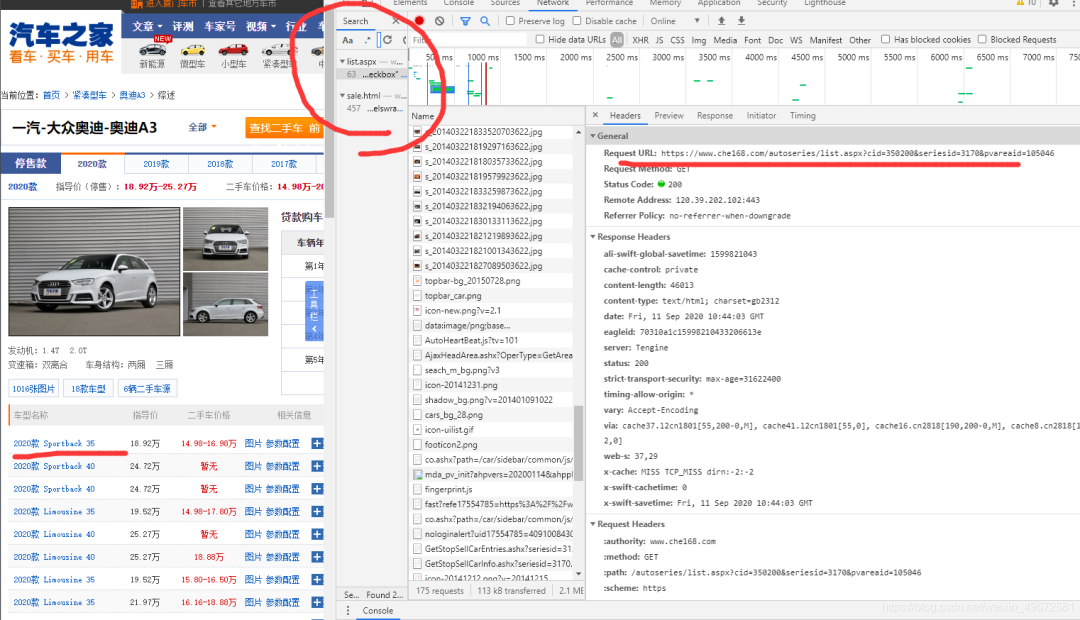Check the Hide data URLs option
This screenshot has width=1080, height=620.
tap(541, 40)
